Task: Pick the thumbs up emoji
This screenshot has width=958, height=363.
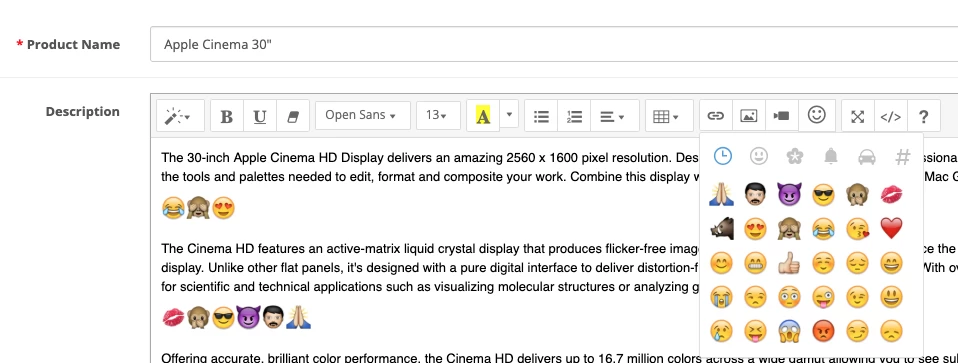Action: click(789, 263)
